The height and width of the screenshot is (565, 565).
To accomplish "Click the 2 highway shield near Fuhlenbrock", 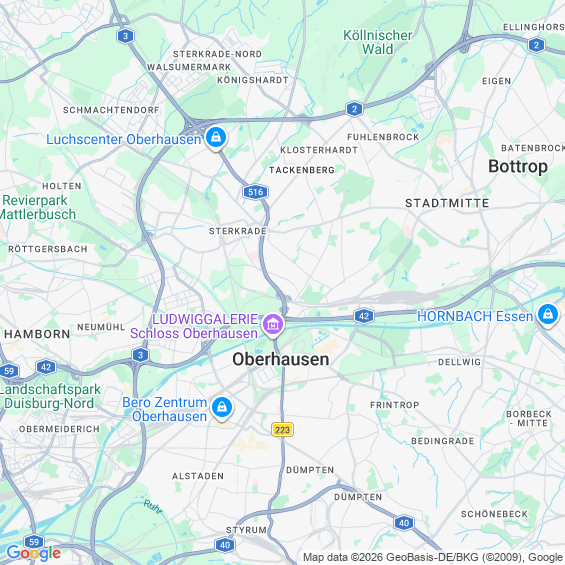I will pos(354,109).
